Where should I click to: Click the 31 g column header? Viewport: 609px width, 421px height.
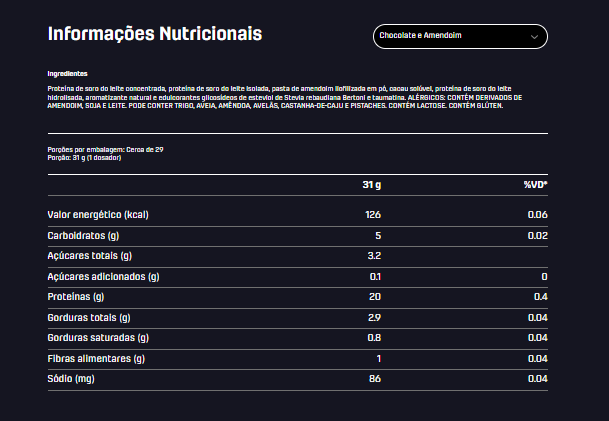[x=372, y=185]
